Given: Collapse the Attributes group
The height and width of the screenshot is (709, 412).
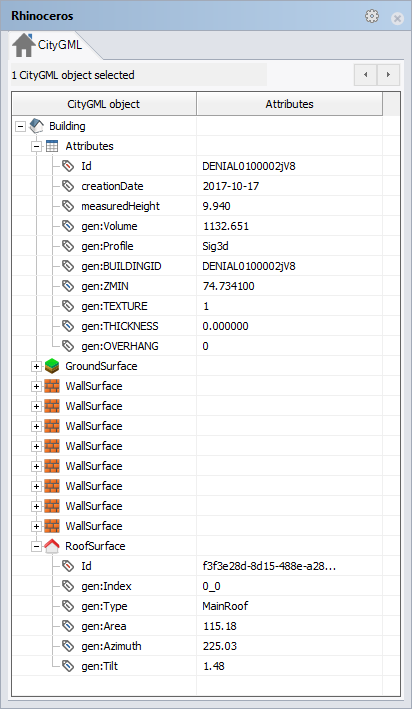Looking at the screenshot, I should pyautogui.click(x=36, y=146).
